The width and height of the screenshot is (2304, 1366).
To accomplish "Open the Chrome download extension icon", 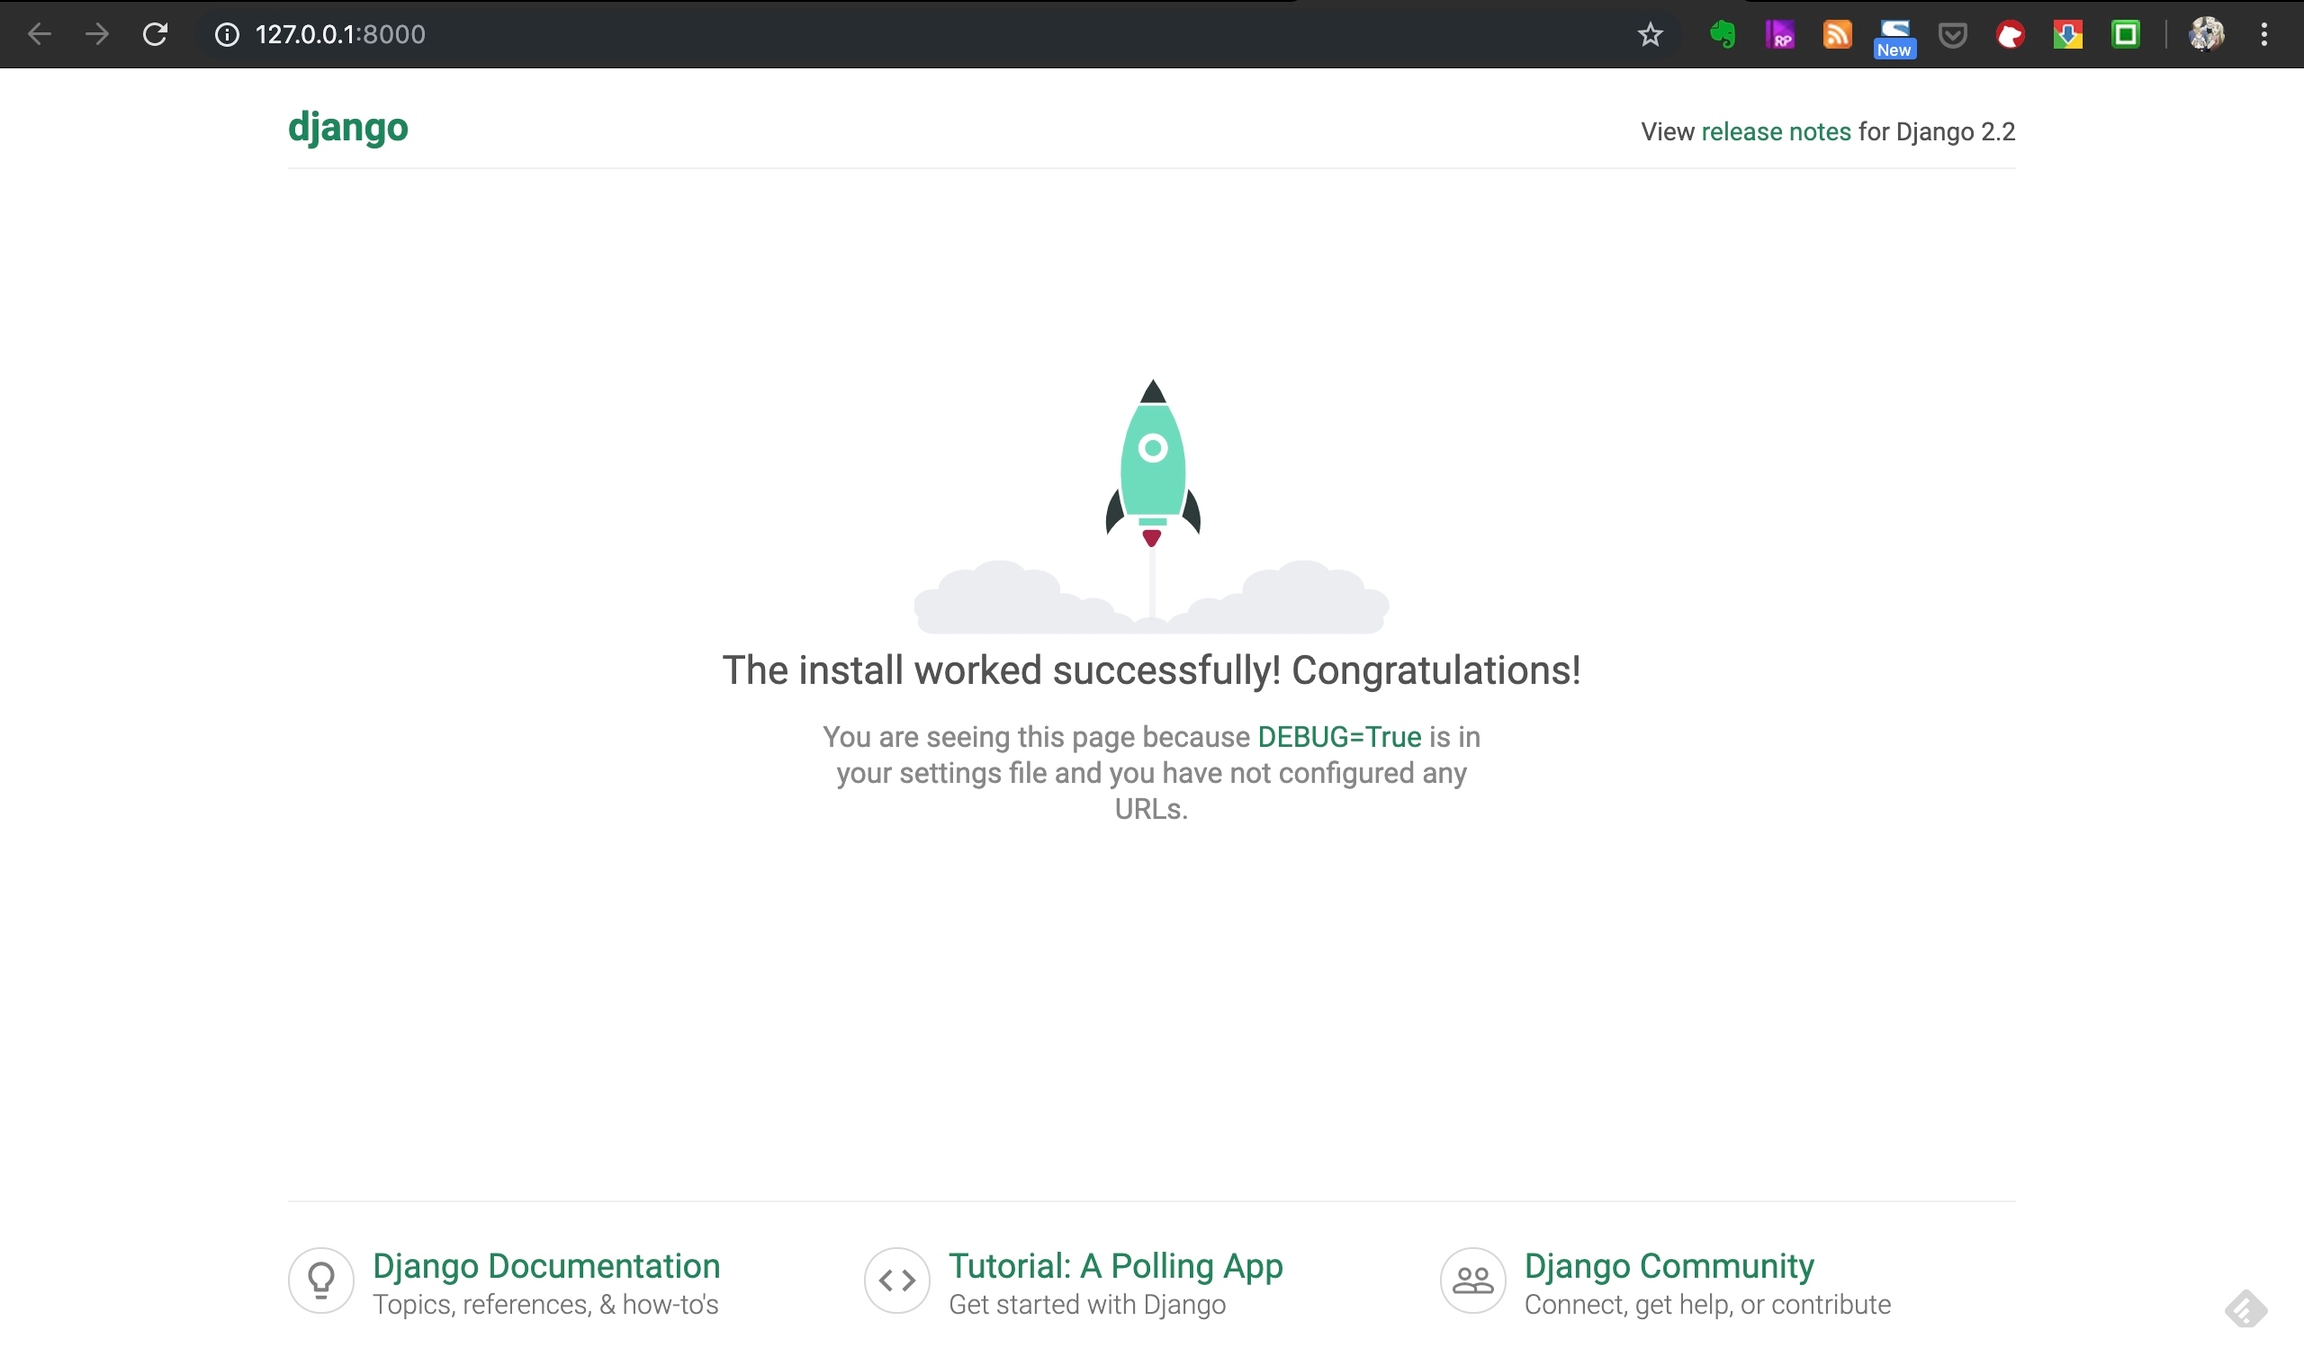I will [x=2068, y=35].
